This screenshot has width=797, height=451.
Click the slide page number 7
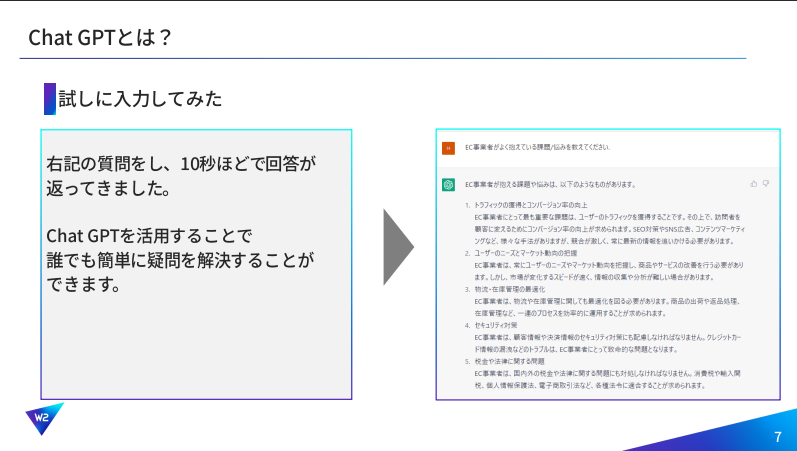pos(778,437)
